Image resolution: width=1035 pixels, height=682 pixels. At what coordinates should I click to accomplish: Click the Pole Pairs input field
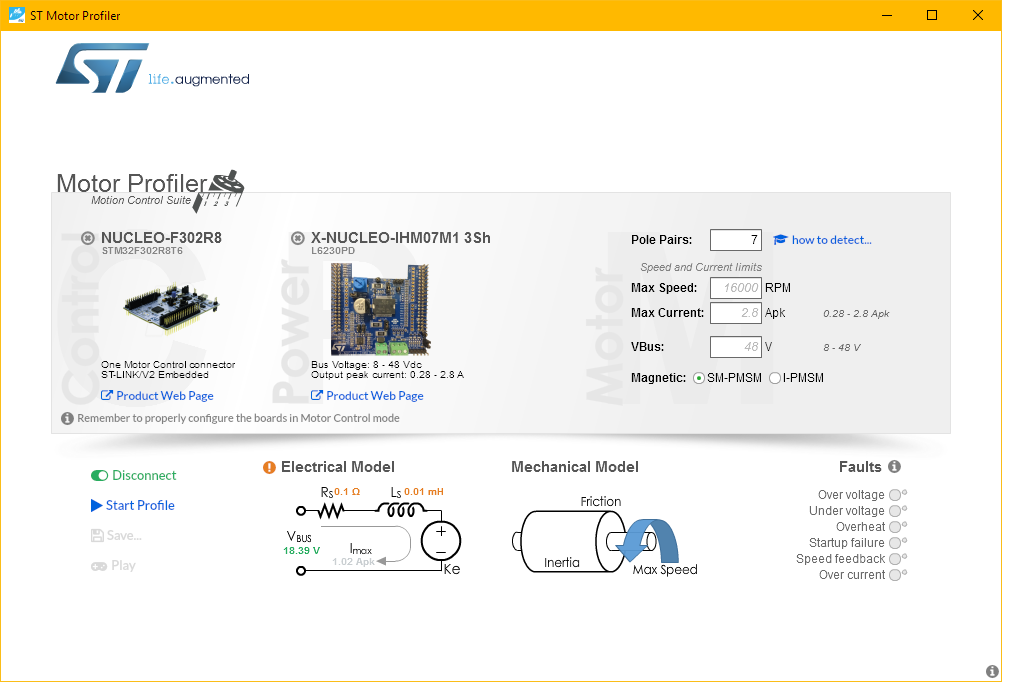(x=736, y=240)
